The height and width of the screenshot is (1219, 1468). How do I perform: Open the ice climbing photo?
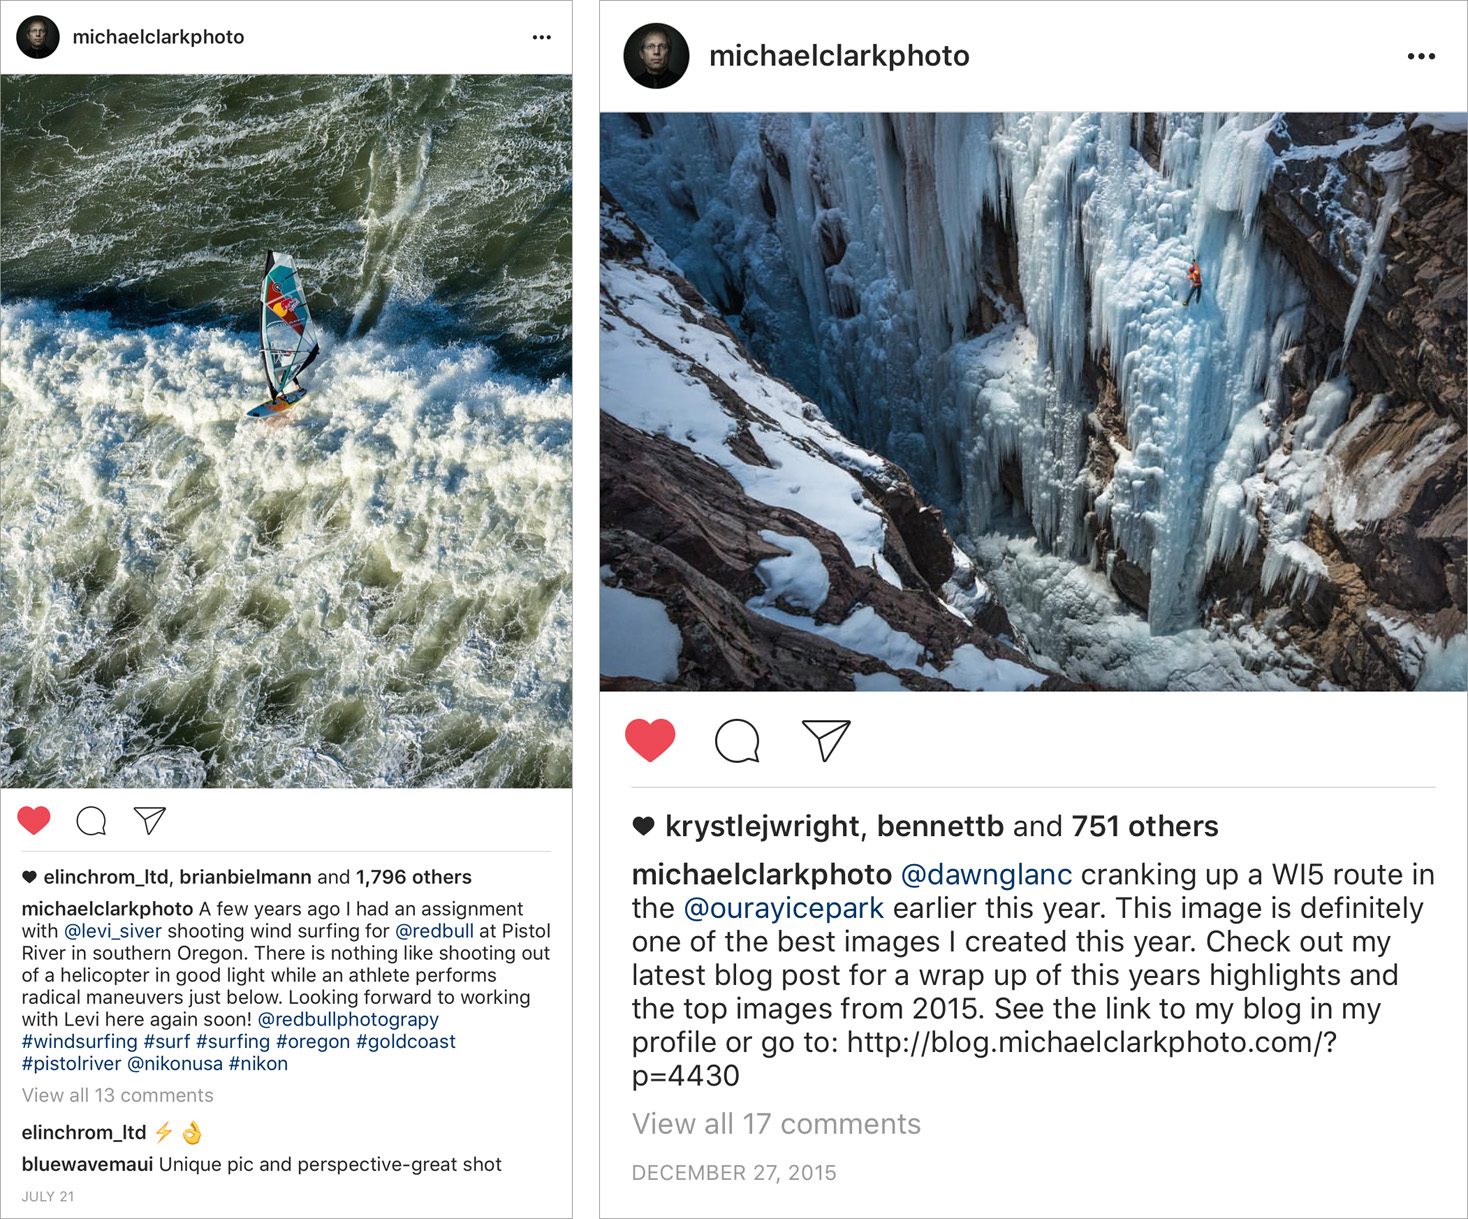click(x=1034, y=401)
